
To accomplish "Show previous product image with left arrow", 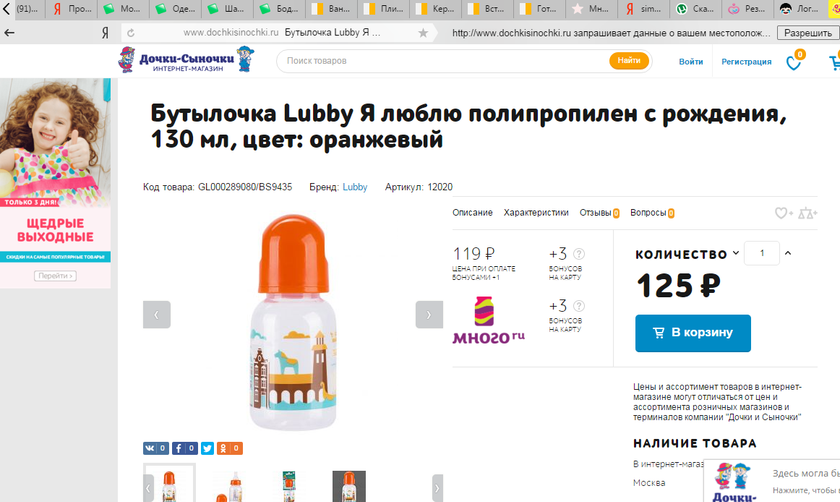I will tap(157, 314).
